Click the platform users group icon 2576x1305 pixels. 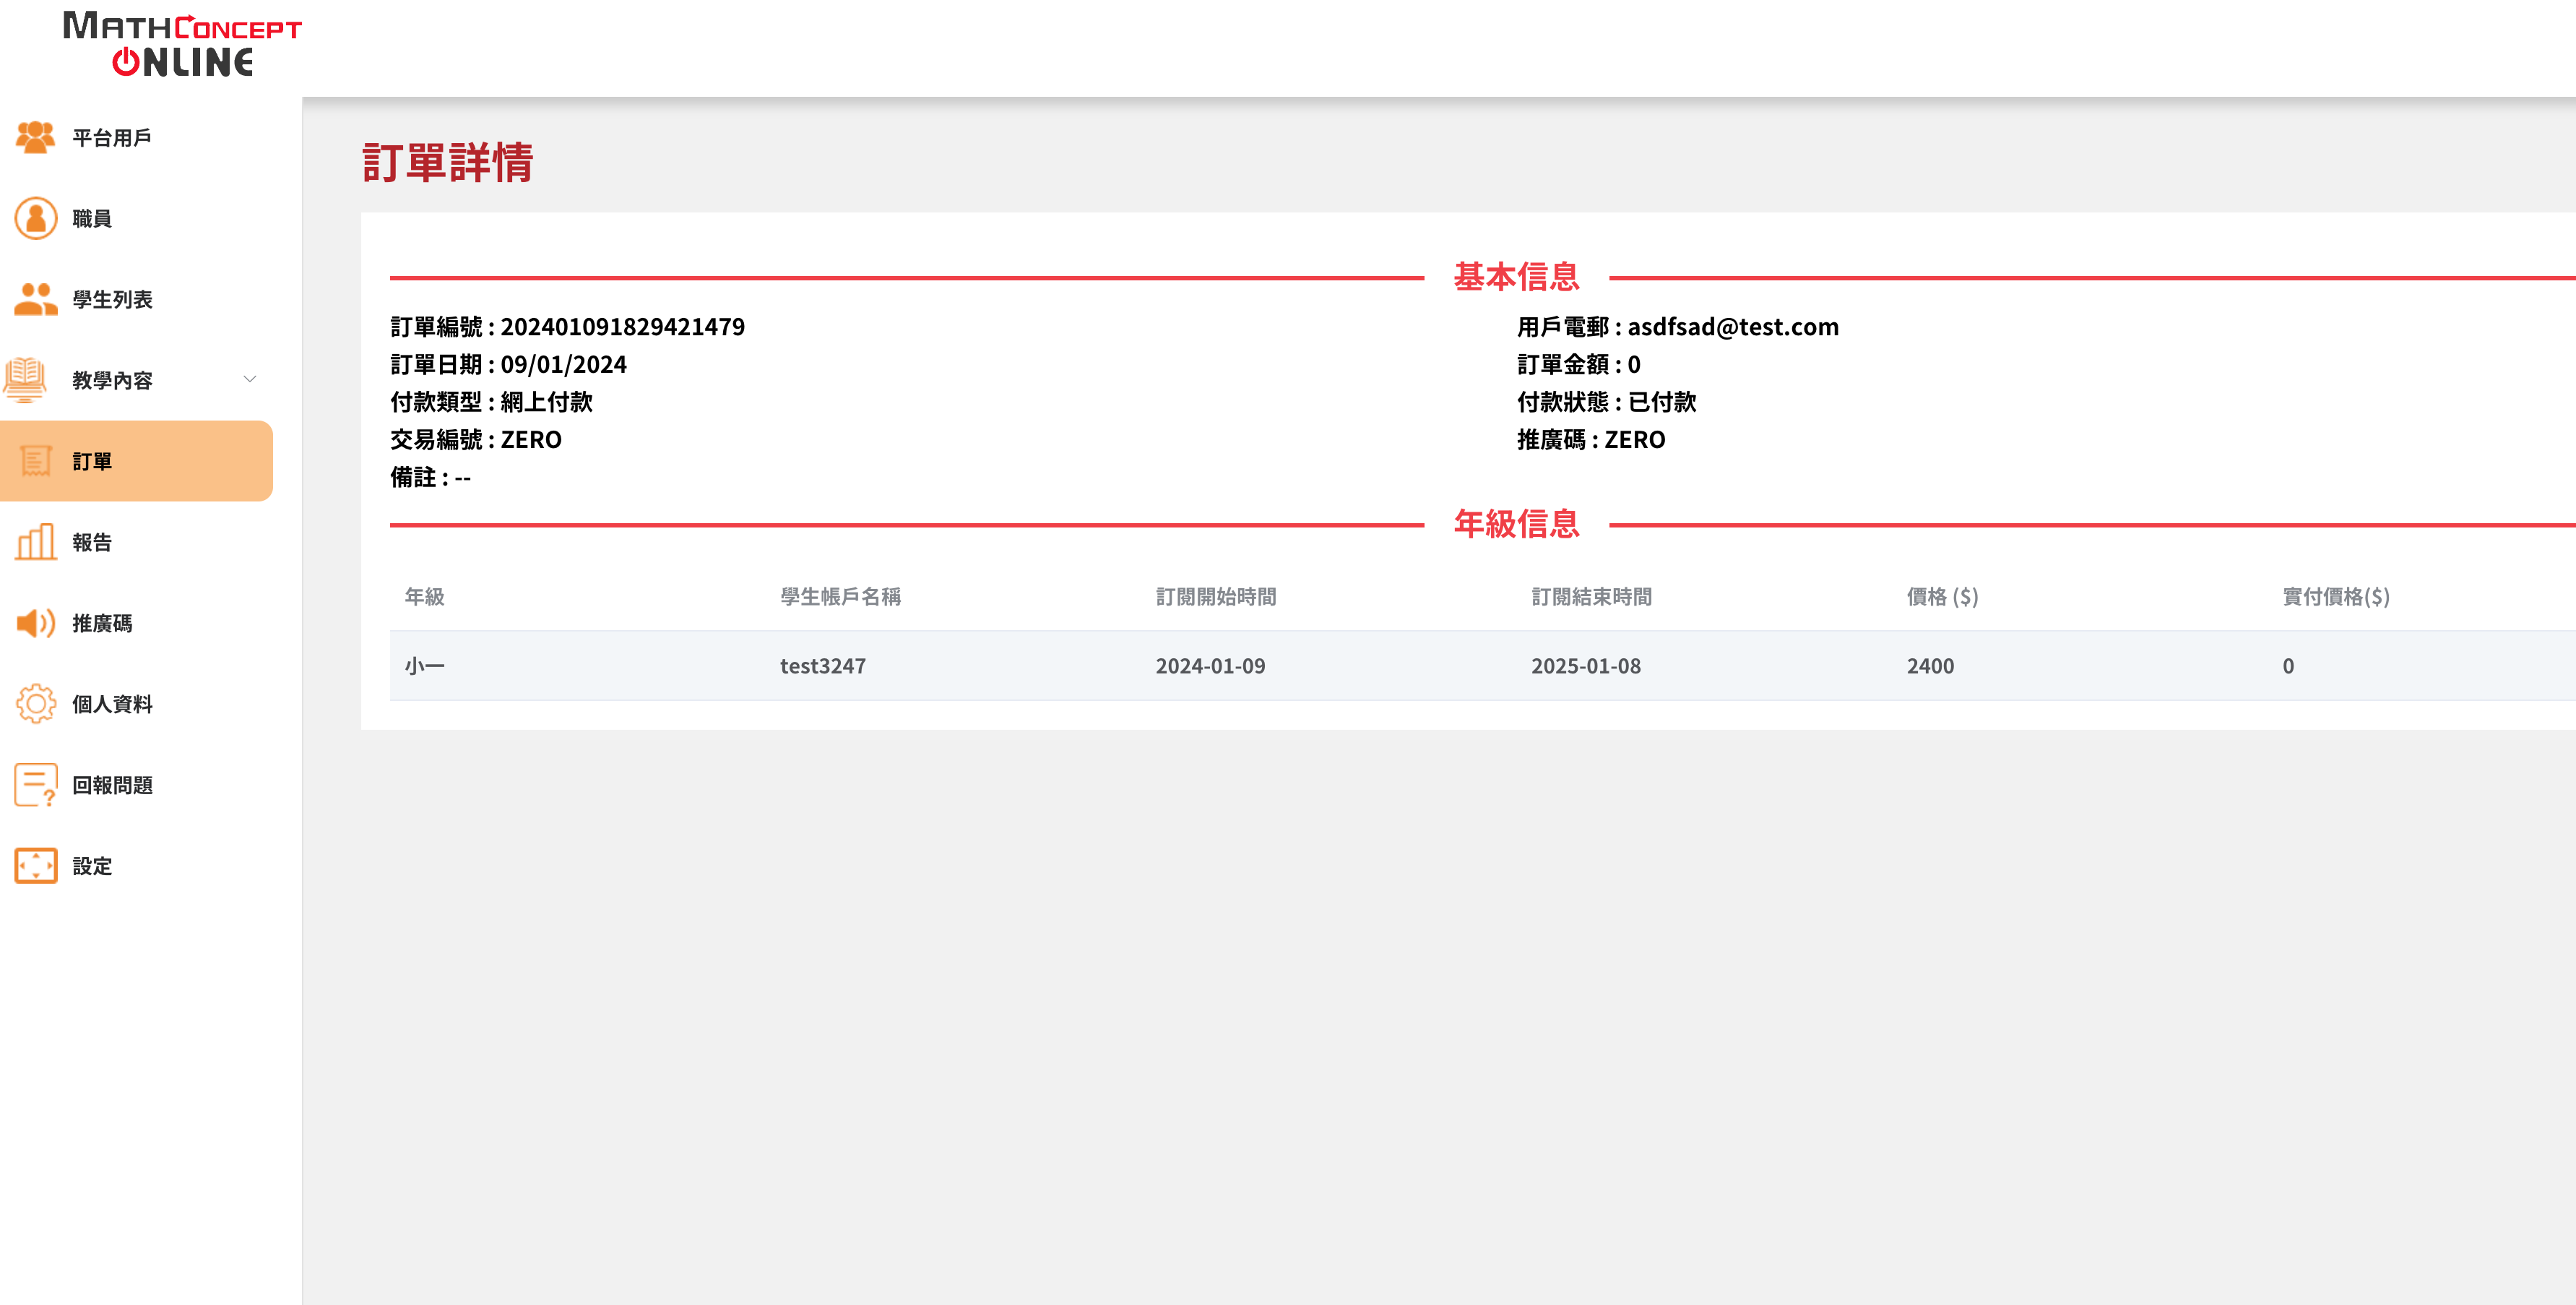[x=35, y=137]
